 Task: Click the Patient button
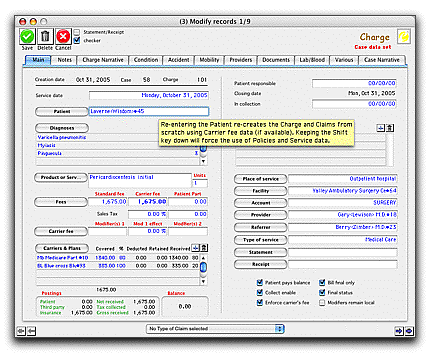pyautogui.click(x=62, y=111)
